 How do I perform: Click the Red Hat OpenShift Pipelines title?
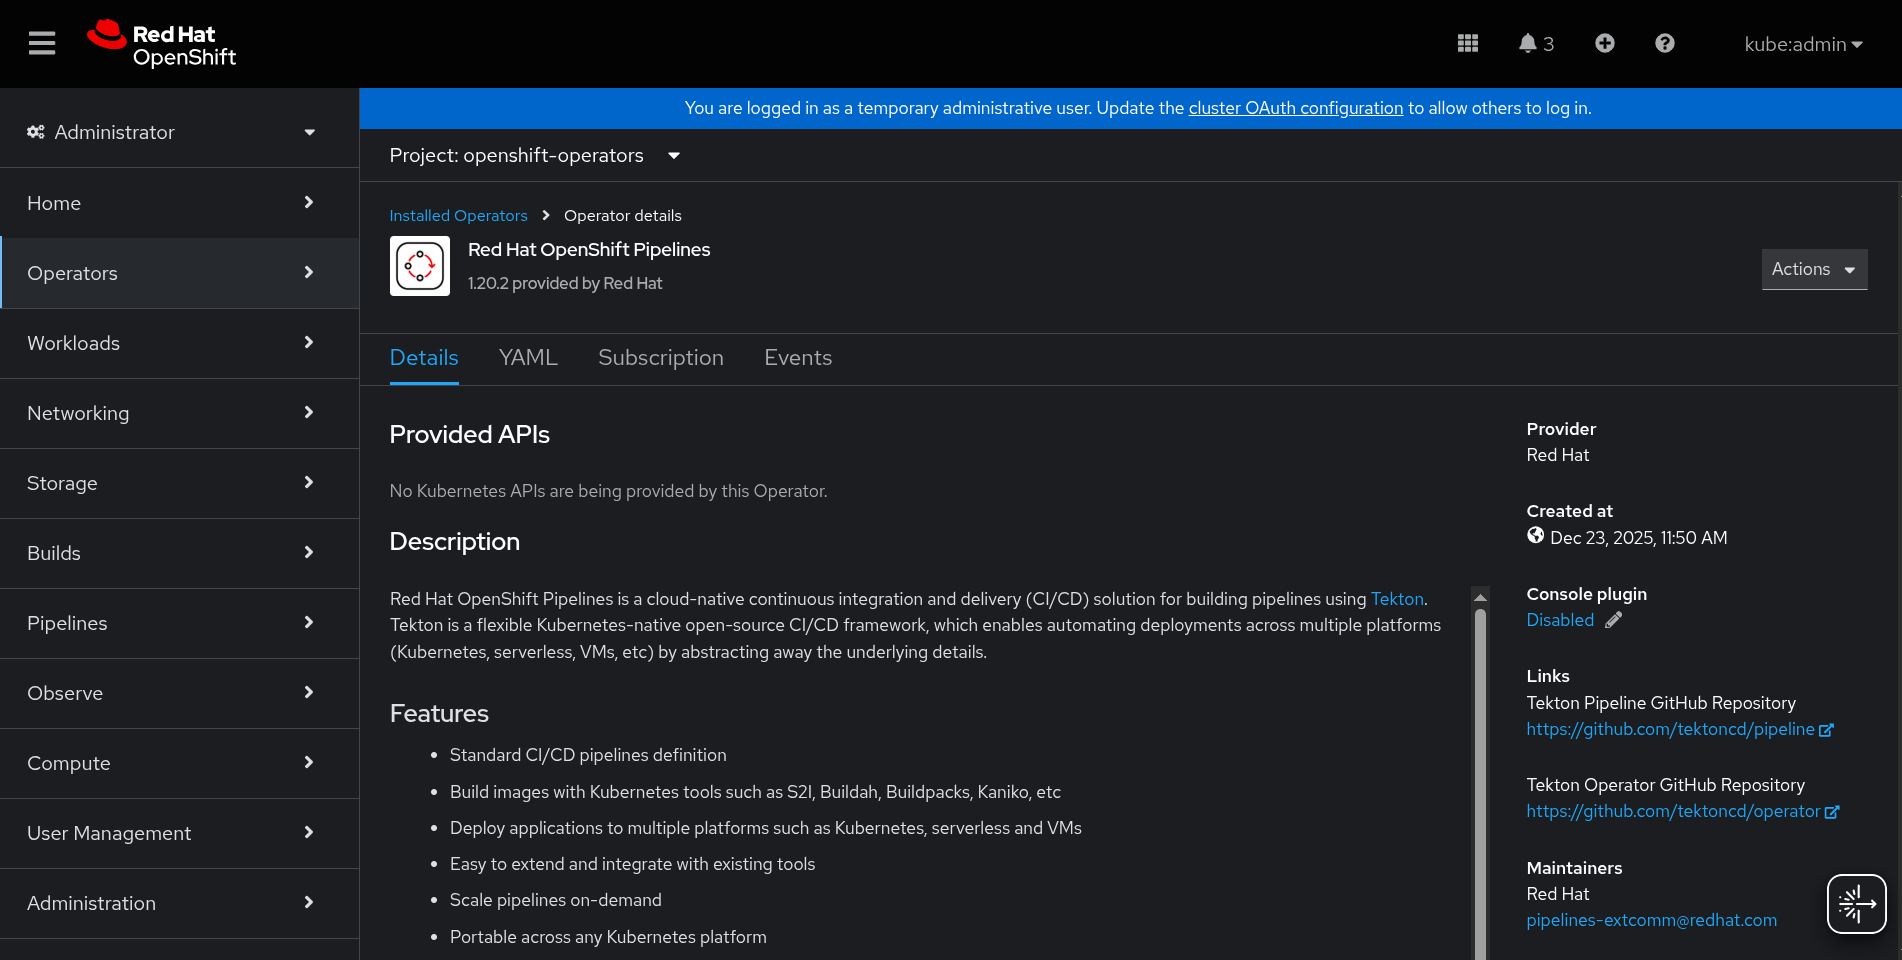click(x=589, y=250)
